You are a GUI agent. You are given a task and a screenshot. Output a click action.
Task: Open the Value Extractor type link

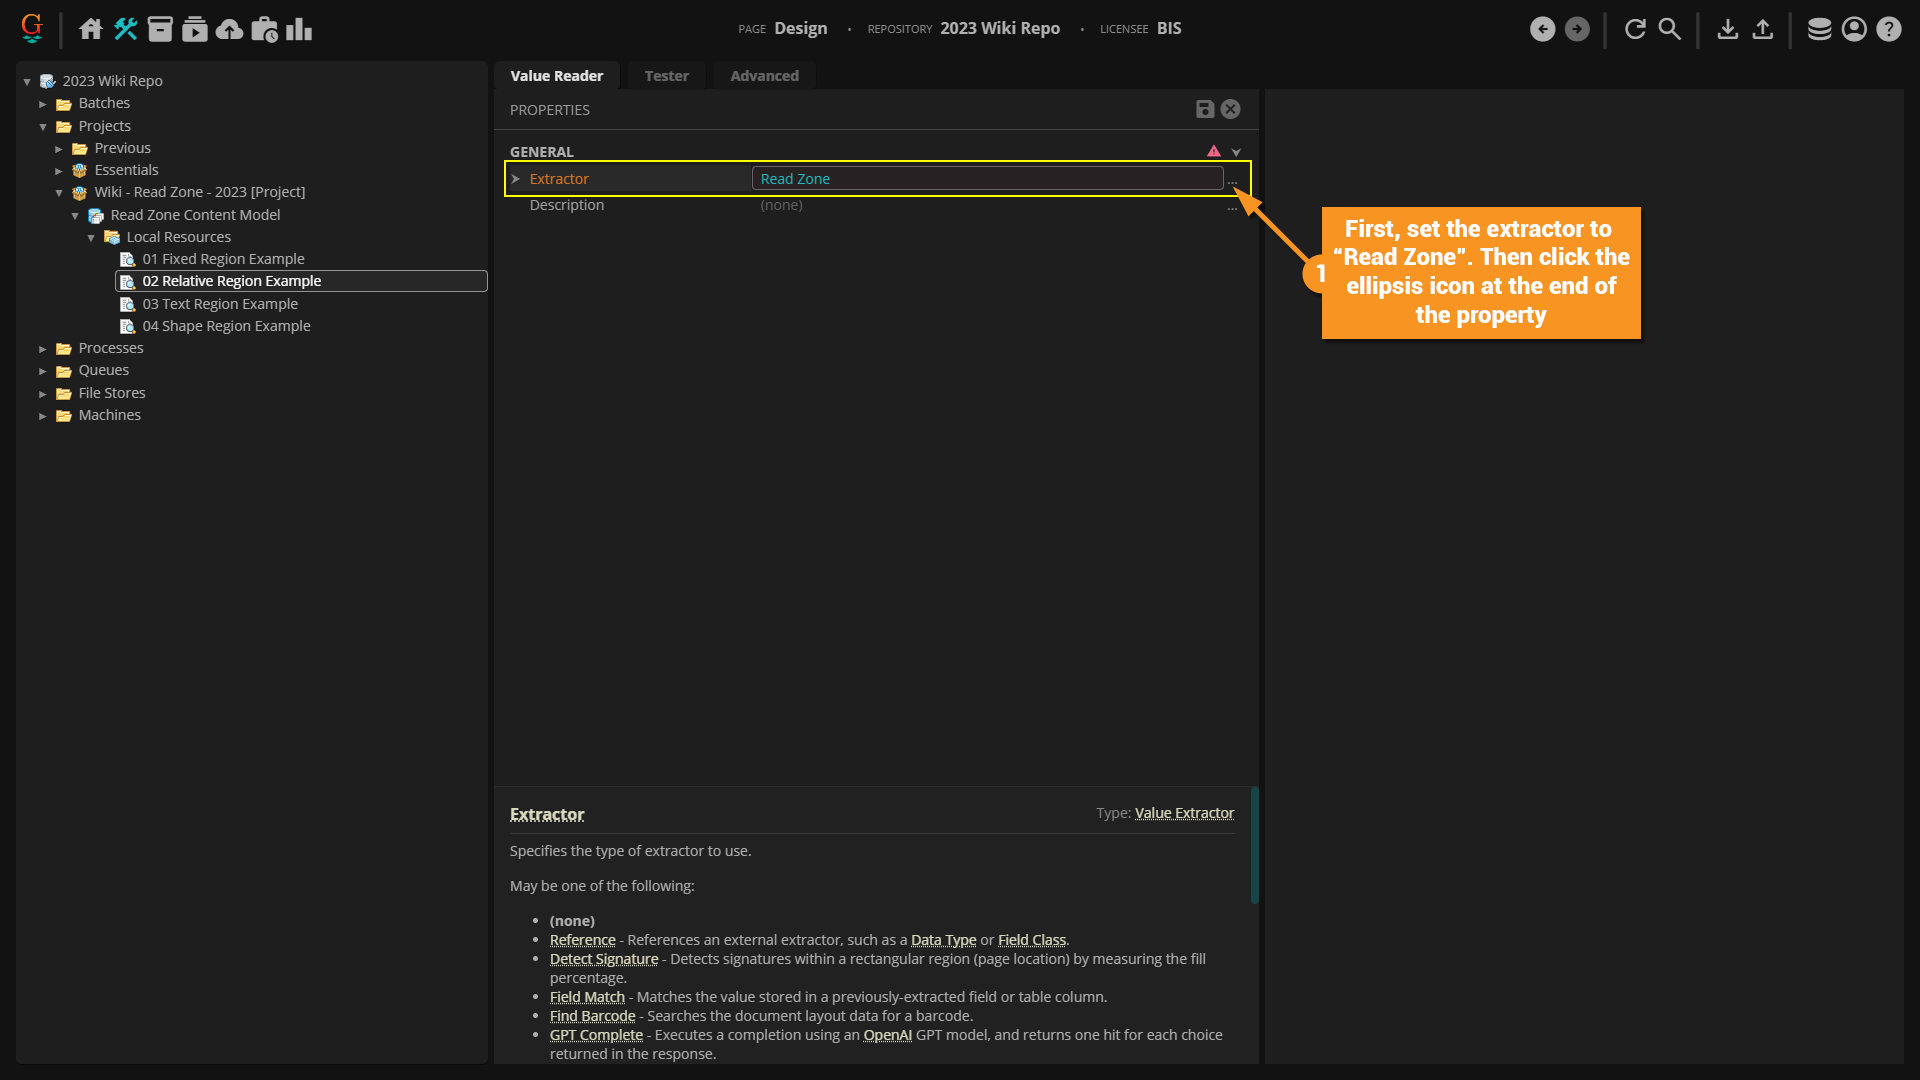[x=1184, y=813]
